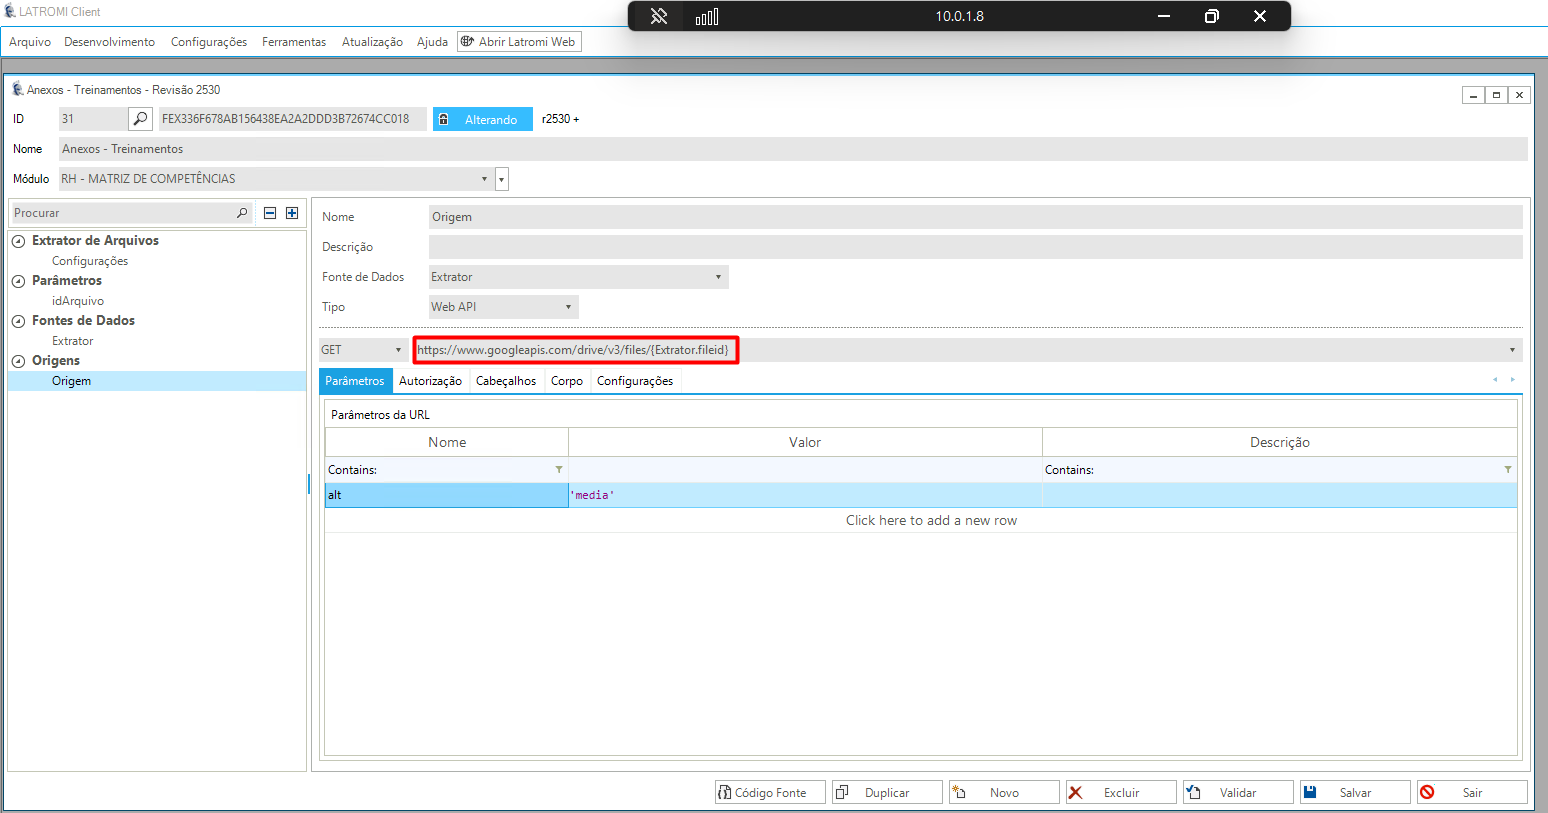Image resolution: width=1548 pixels, height=813 pixels.
Task: Click the Validar button
Action: [x=1237, y=792]
